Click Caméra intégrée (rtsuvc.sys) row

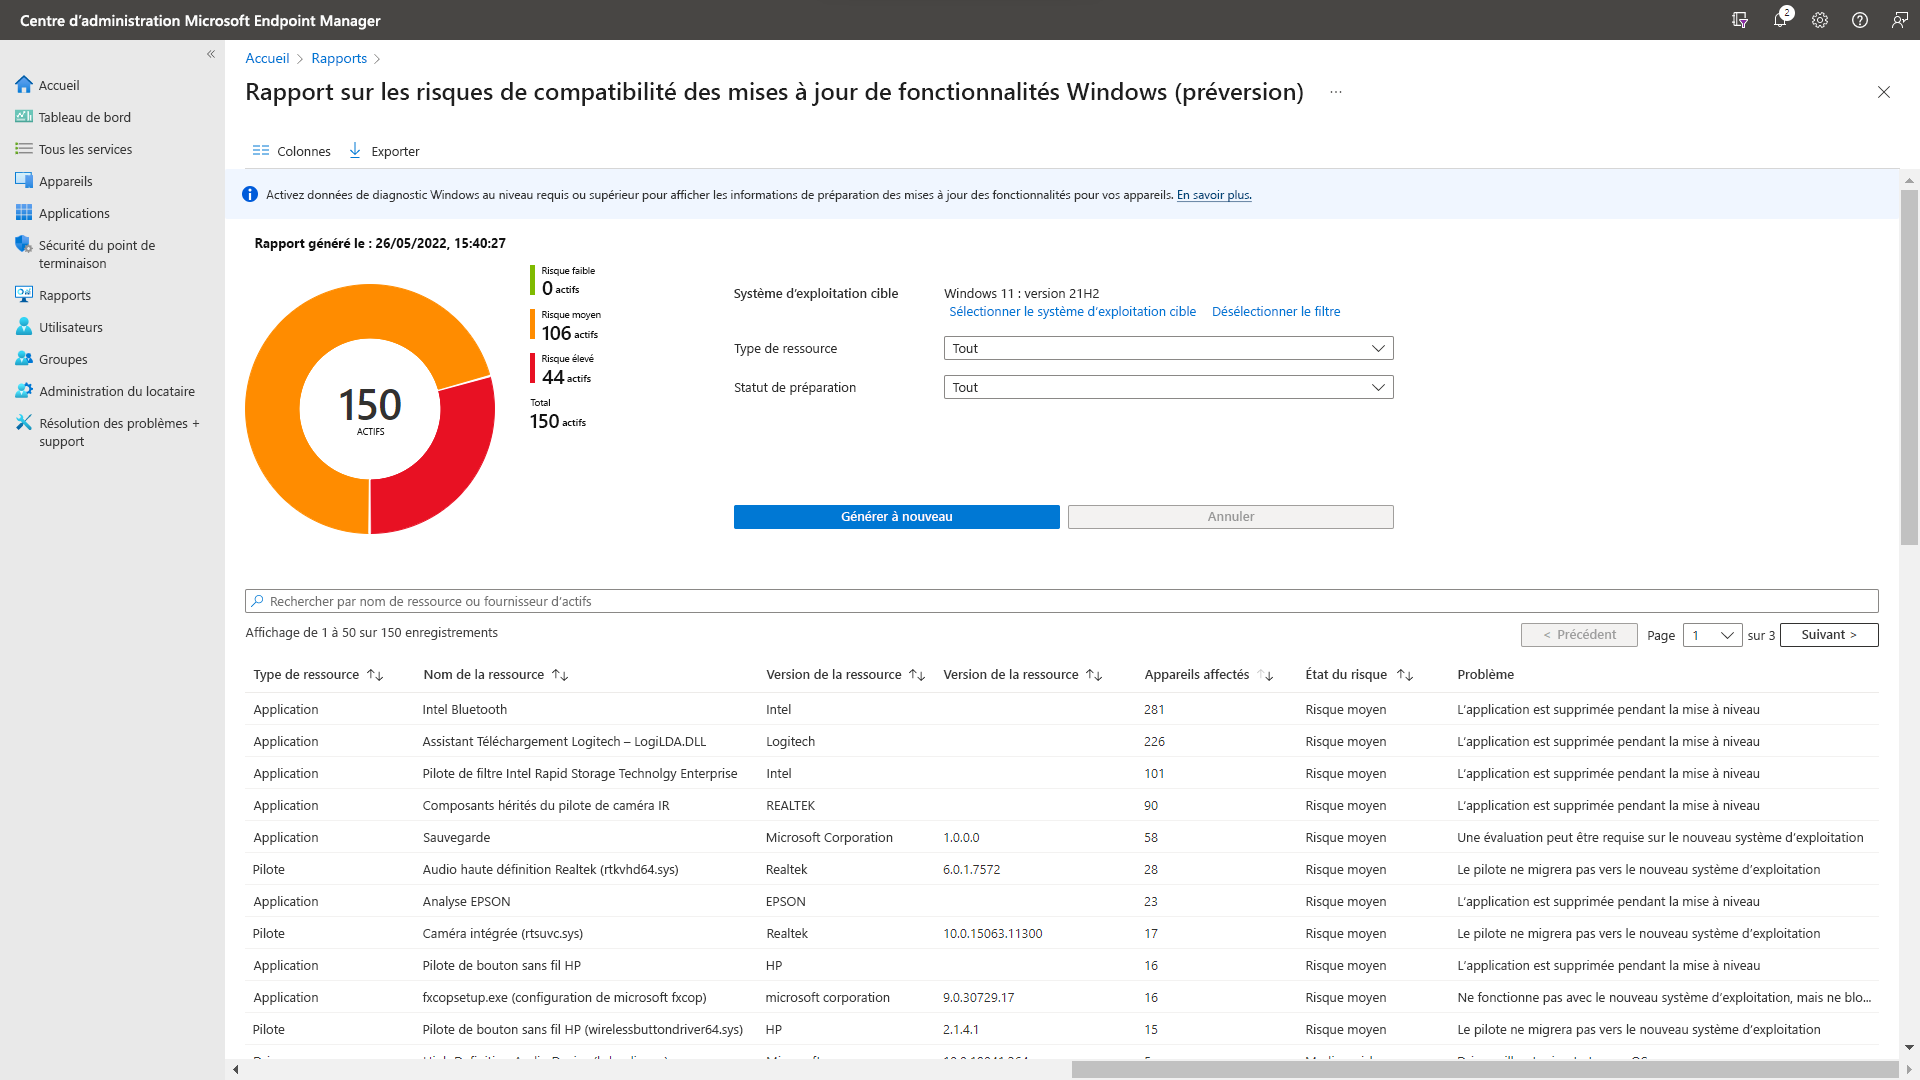point(1062,933)
